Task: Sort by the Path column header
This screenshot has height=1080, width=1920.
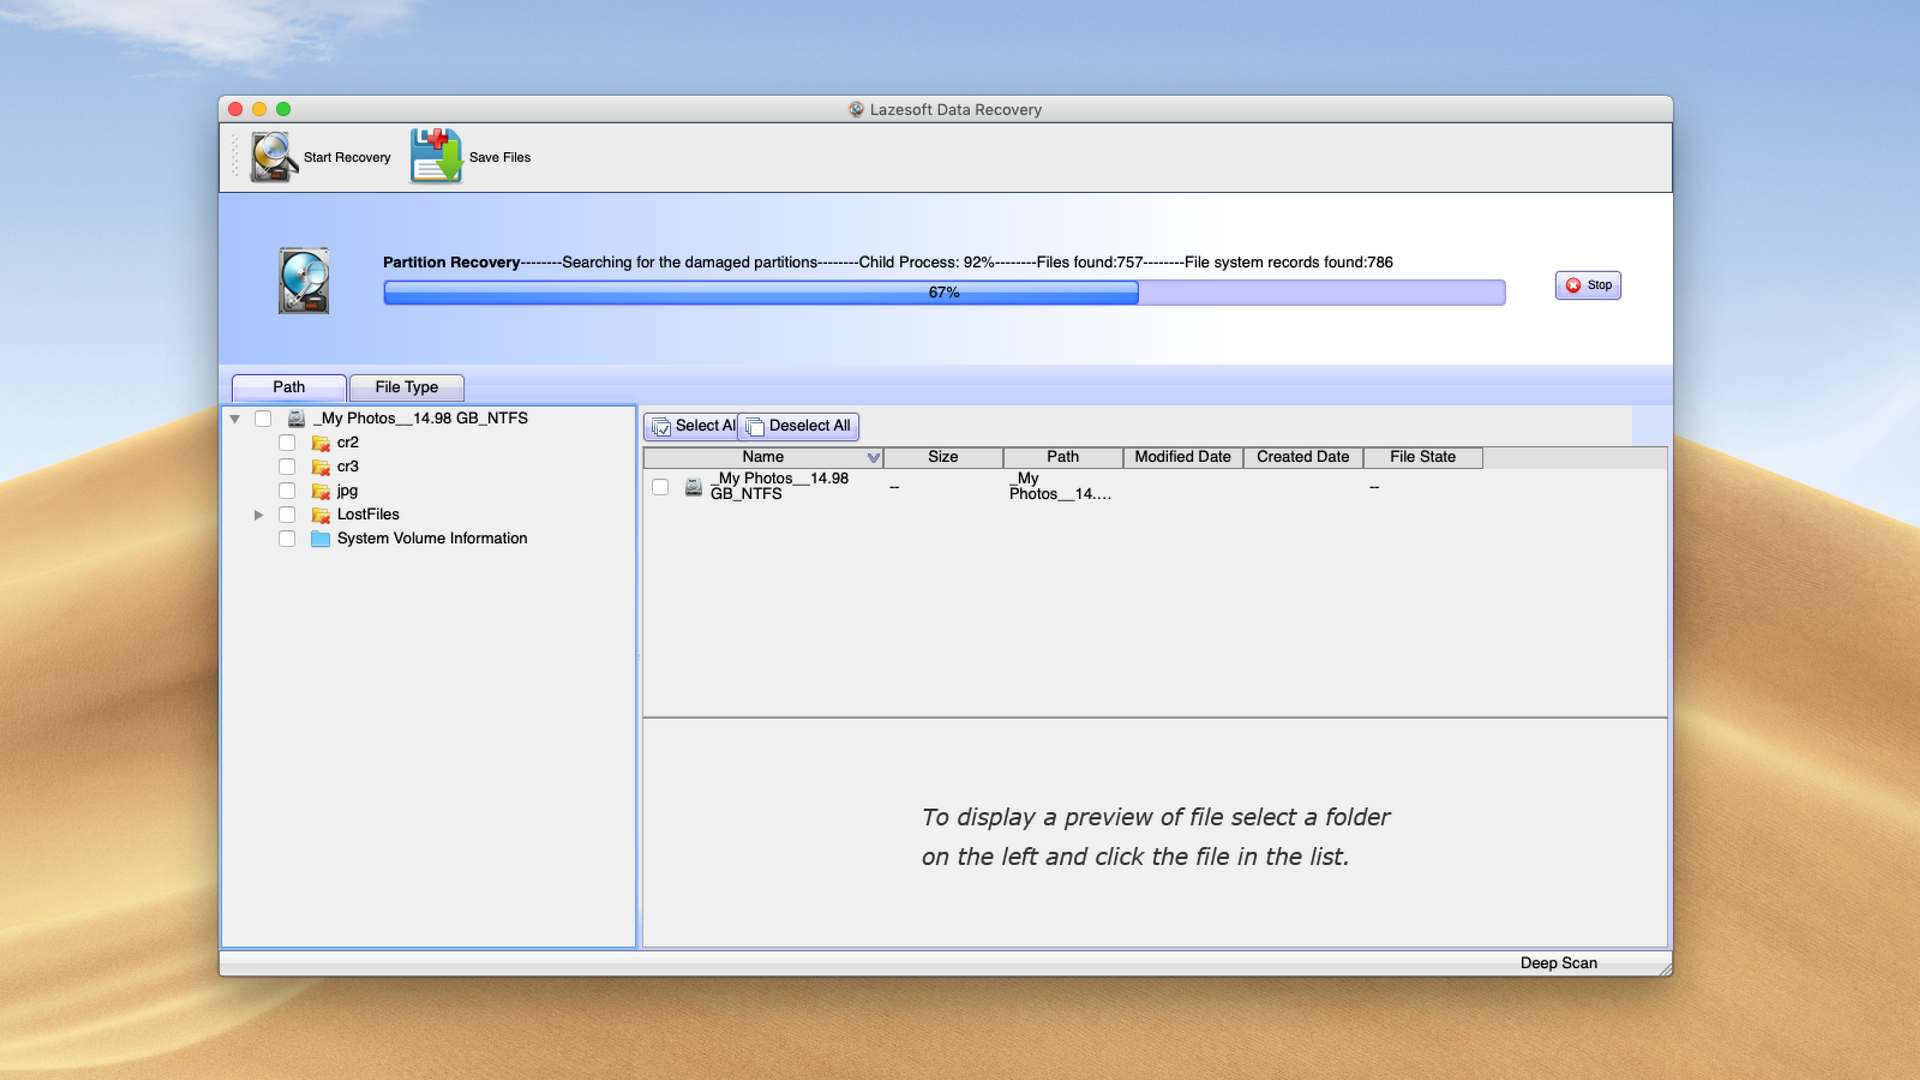Action: tap(1063, 457)
